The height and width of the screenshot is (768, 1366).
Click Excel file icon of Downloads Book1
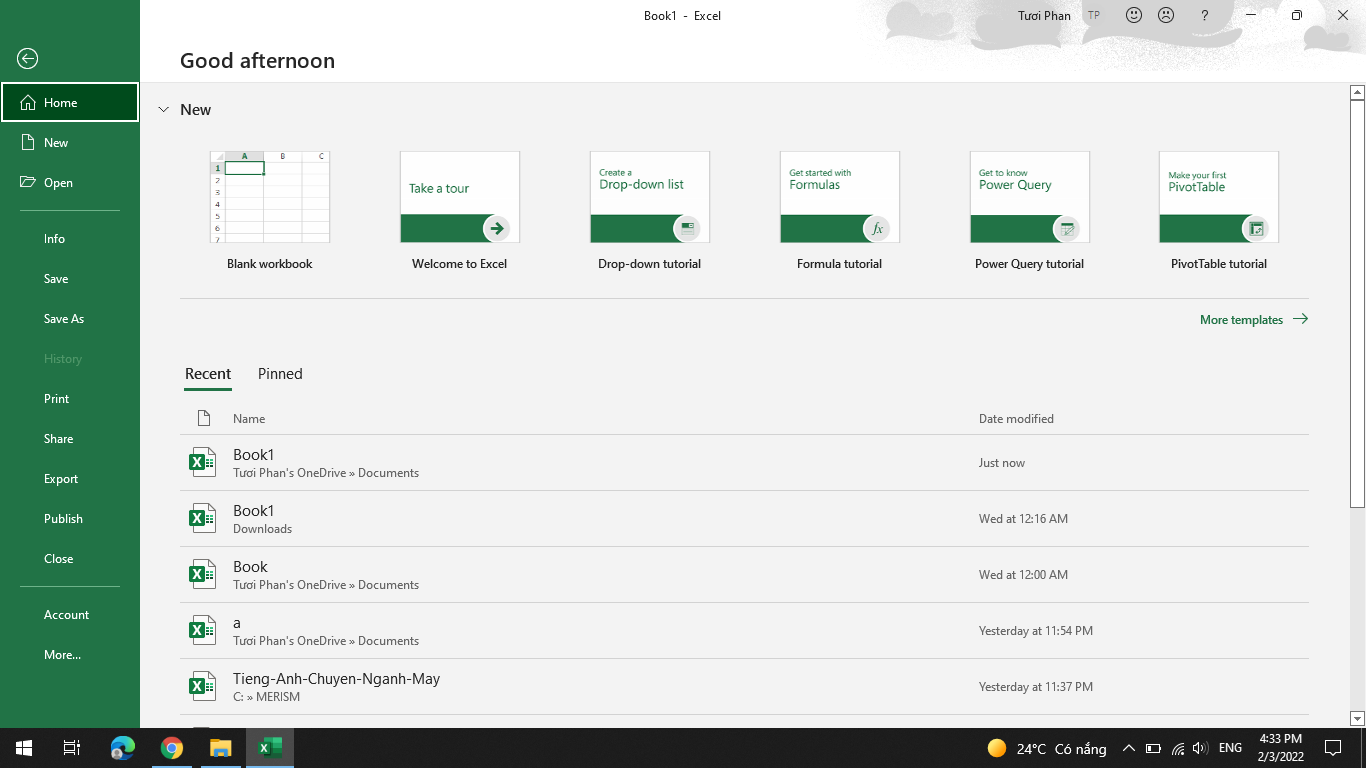pyautogui.click(x=203, y=518)
